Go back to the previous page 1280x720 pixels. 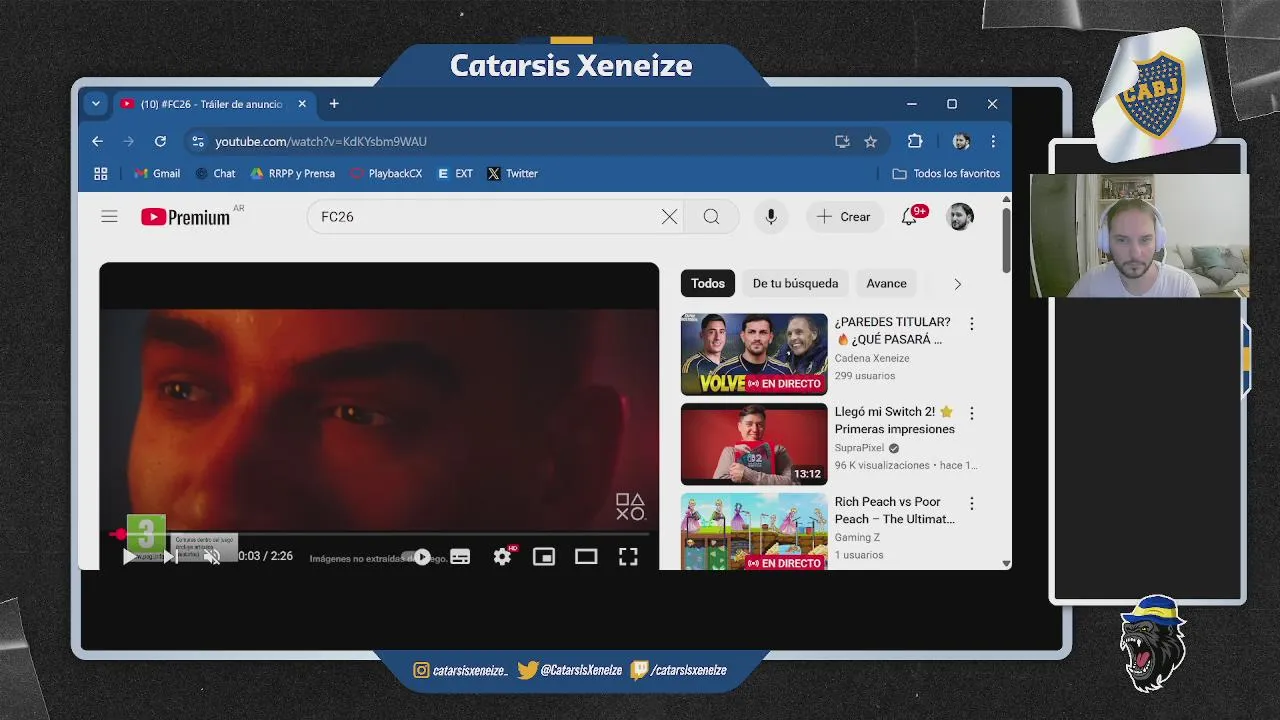[97, 142]
